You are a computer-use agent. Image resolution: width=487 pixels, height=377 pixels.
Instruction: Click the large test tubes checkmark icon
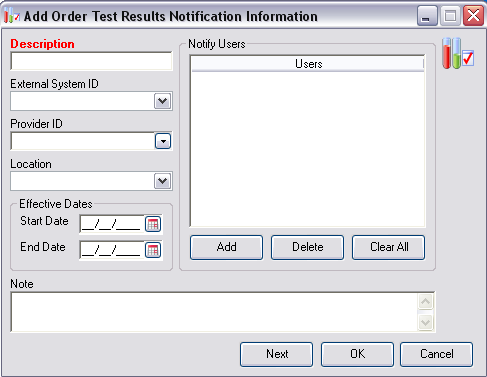458,53
